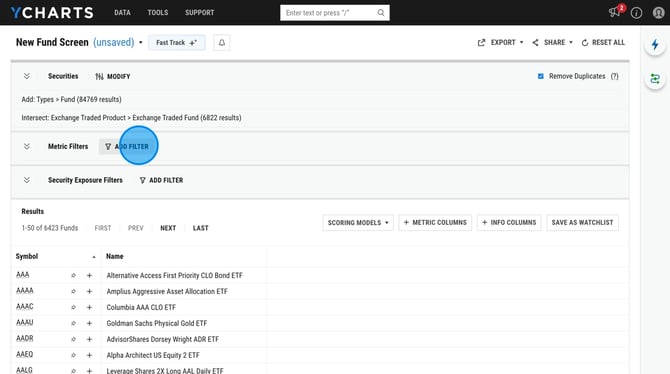
Task: Sort by the Symbol column arrow
Action: pyautogui.click(x=94, y=257)
